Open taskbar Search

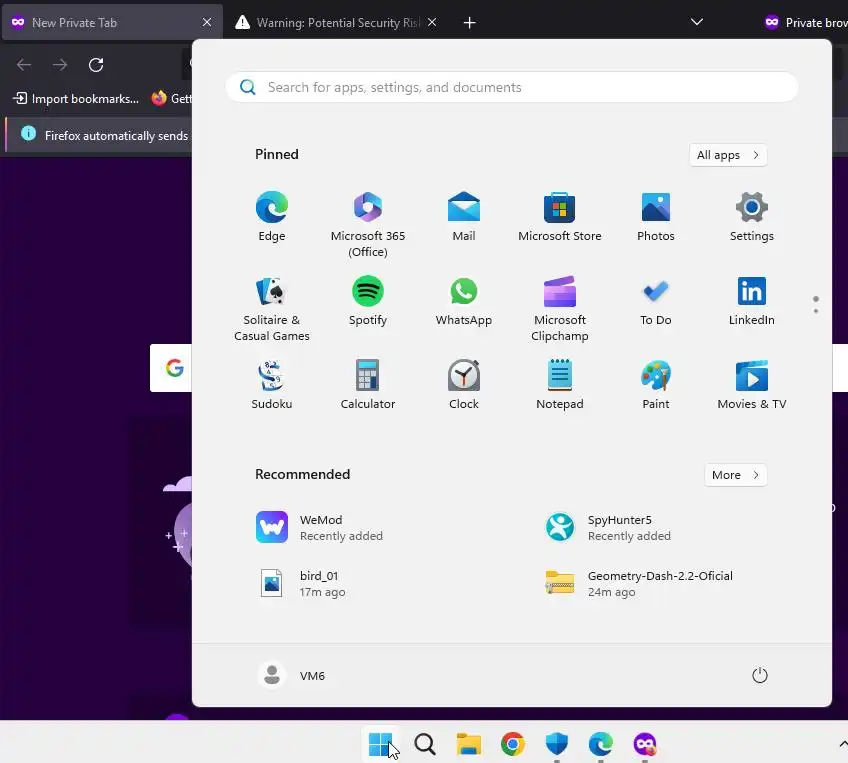coord(425,744)
